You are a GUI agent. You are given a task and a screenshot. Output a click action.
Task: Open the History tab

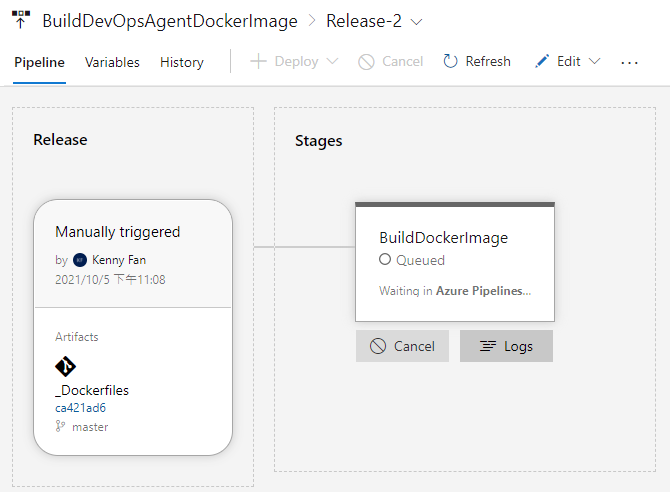point(182,62)
